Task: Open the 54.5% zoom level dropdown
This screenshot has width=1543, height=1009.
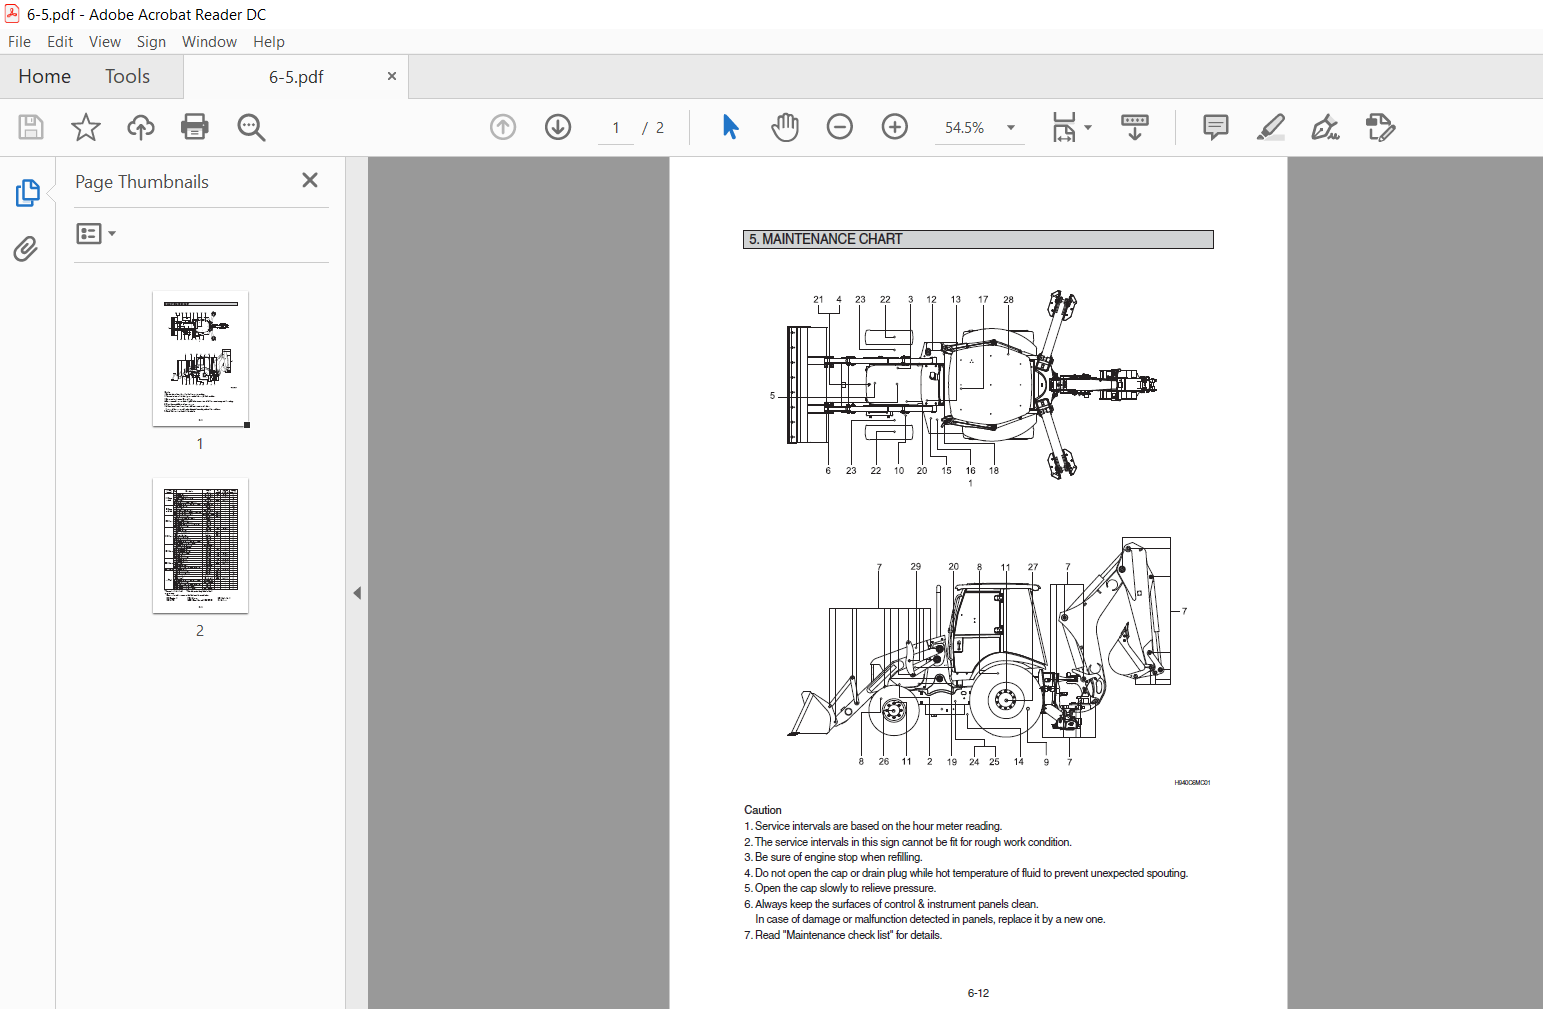Action: point(1011,128)
